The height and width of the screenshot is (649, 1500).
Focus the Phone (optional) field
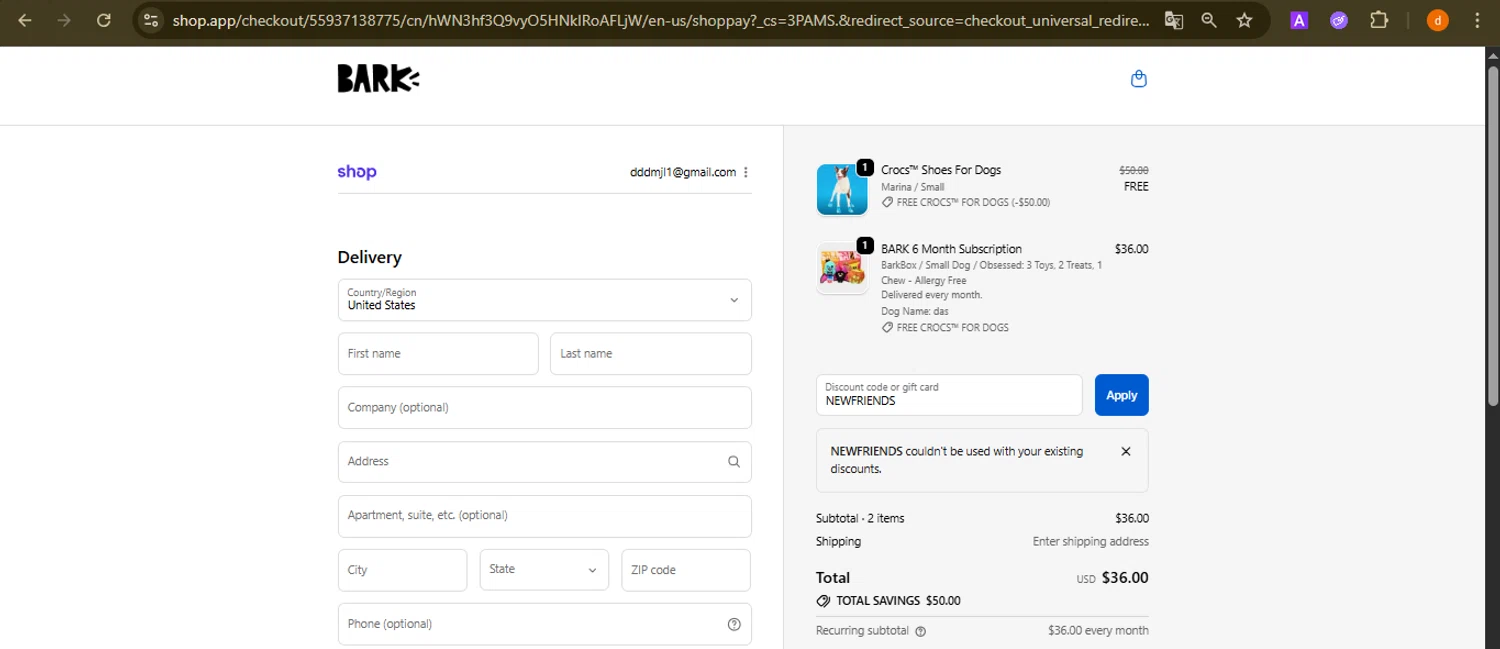coord(545,624)
